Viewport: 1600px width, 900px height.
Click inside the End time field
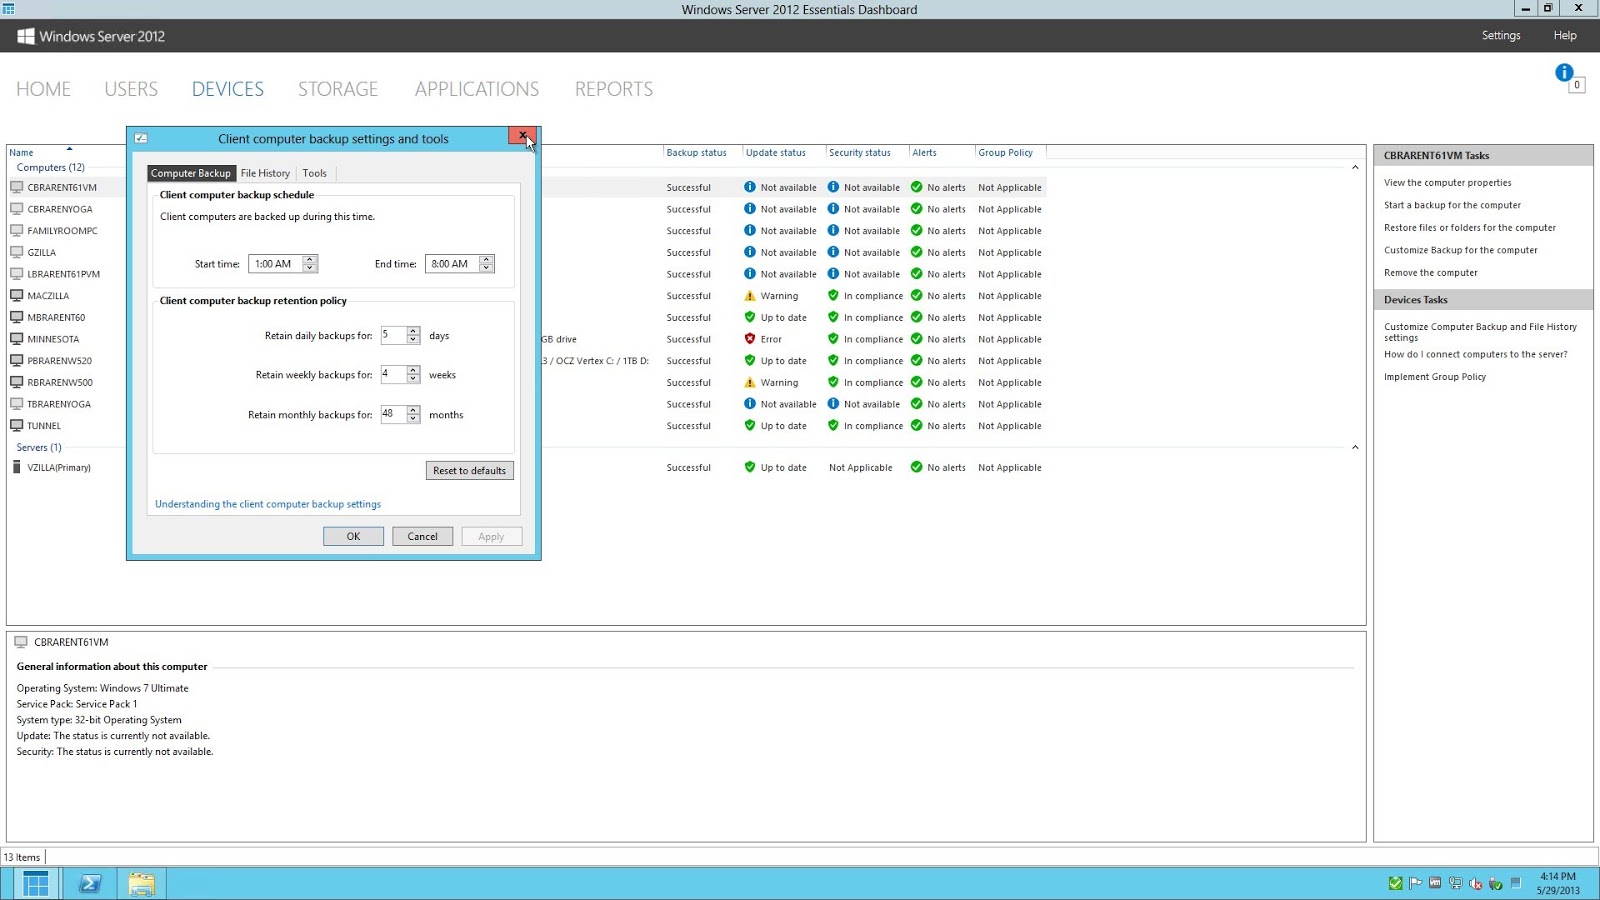click(x=452, y=263)
